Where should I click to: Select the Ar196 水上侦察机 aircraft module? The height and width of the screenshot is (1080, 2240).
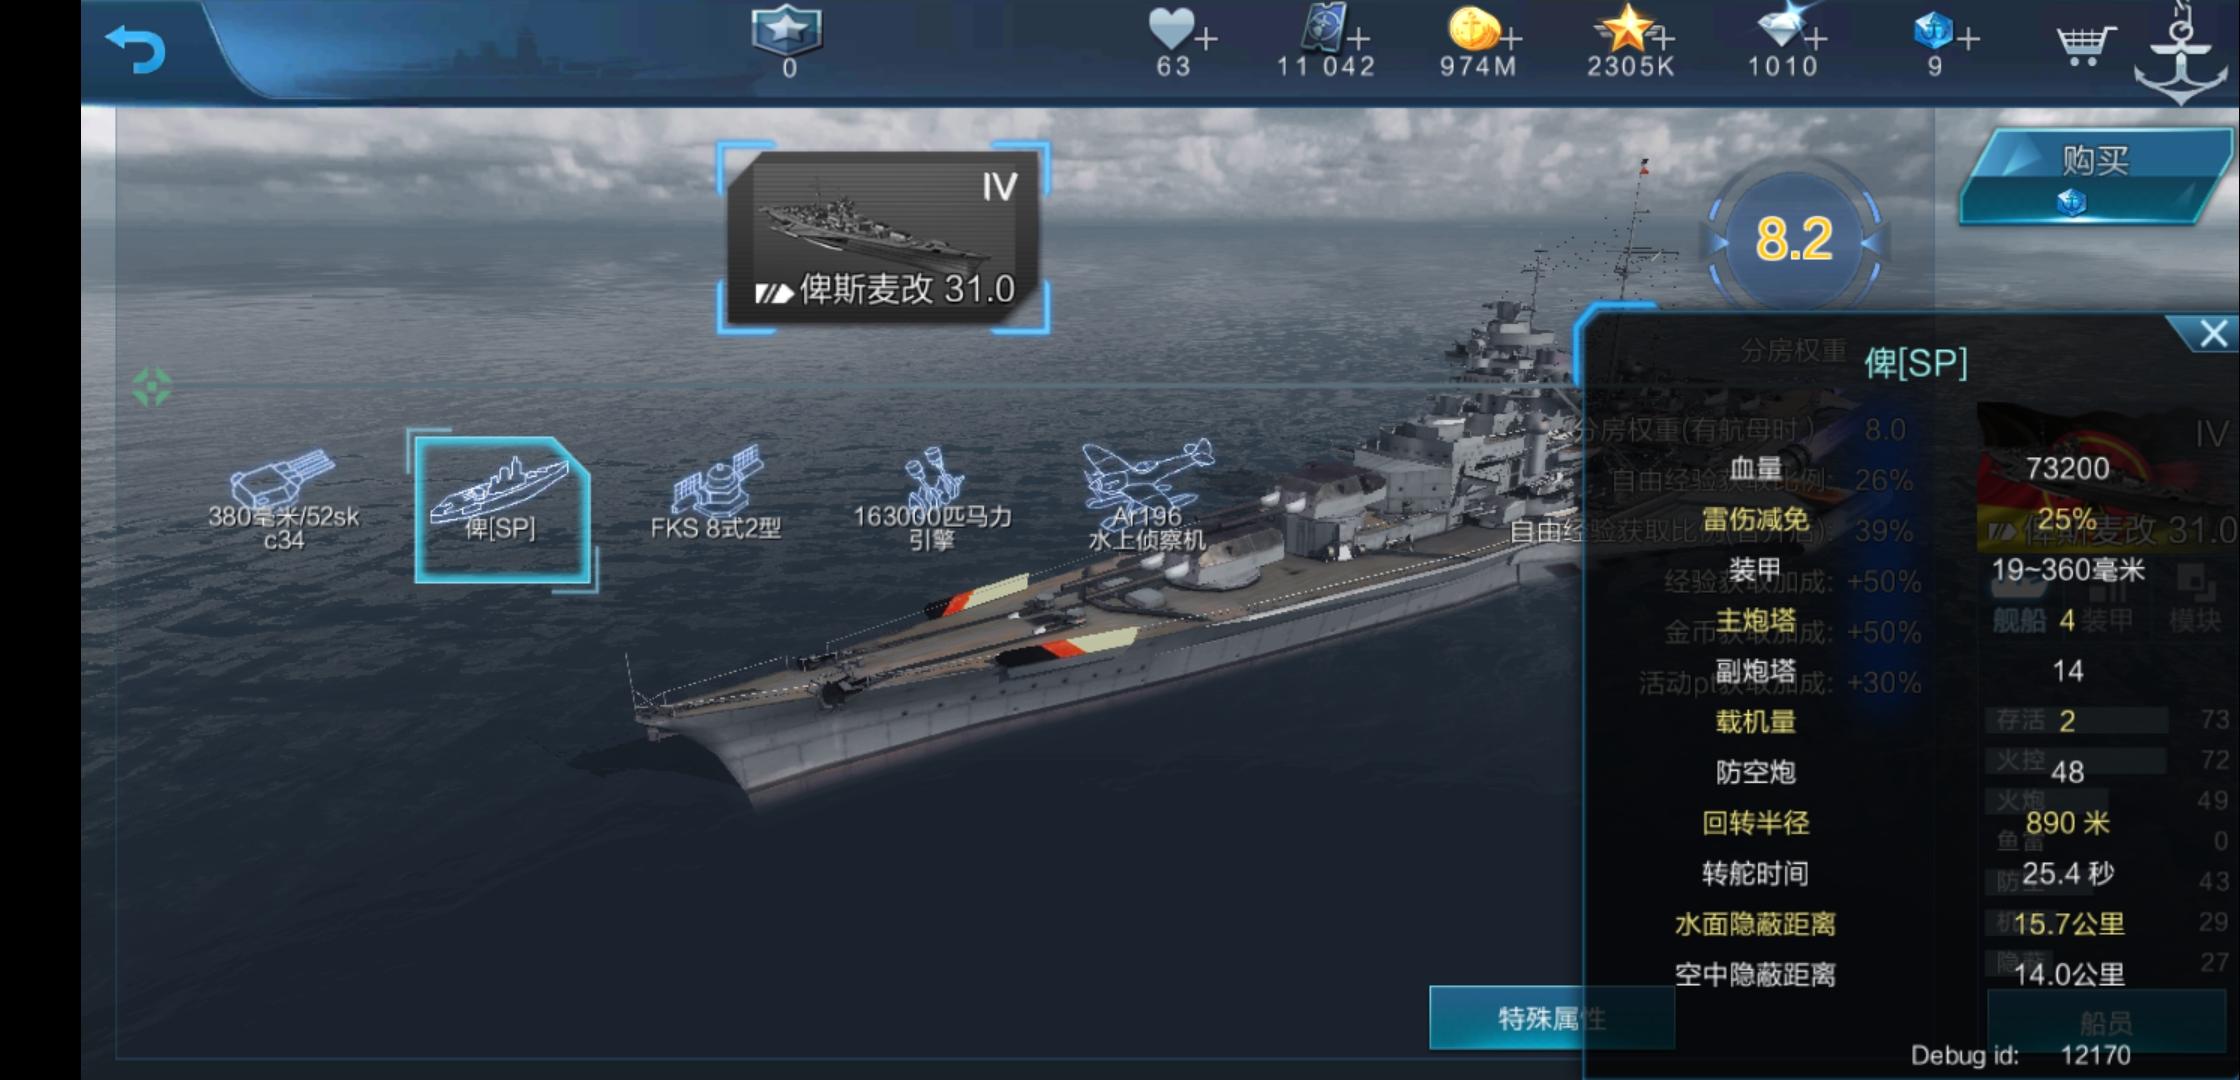1147,497
